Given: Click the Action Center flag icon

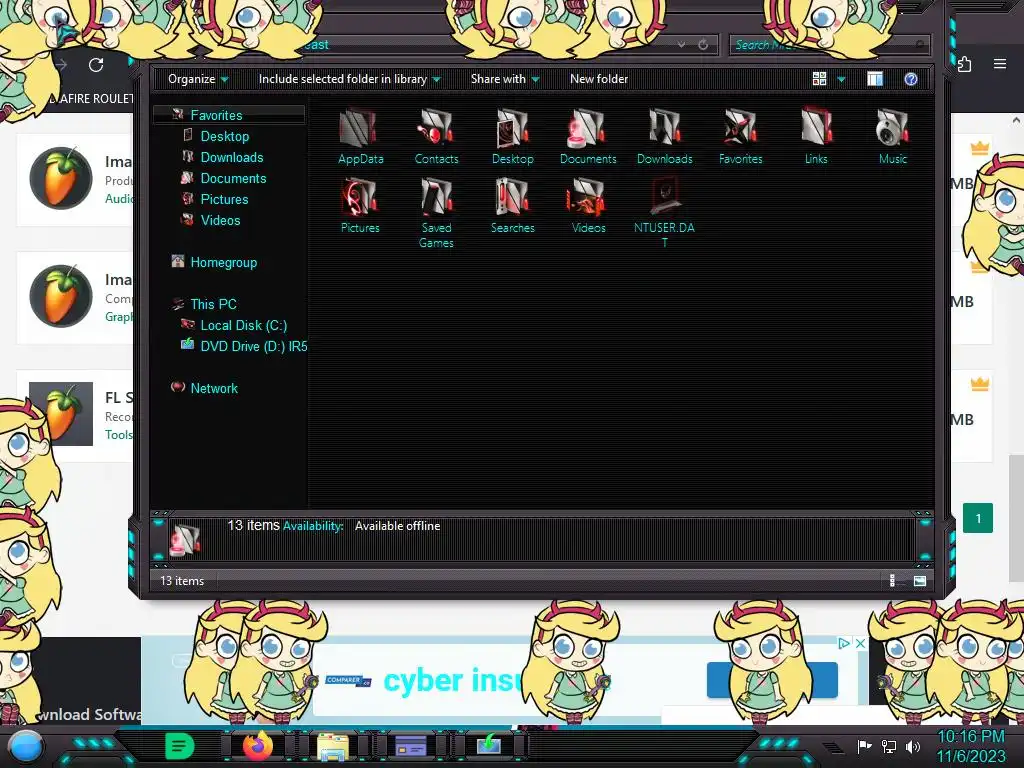Looking at the screenshot, I should coord(865,746).
